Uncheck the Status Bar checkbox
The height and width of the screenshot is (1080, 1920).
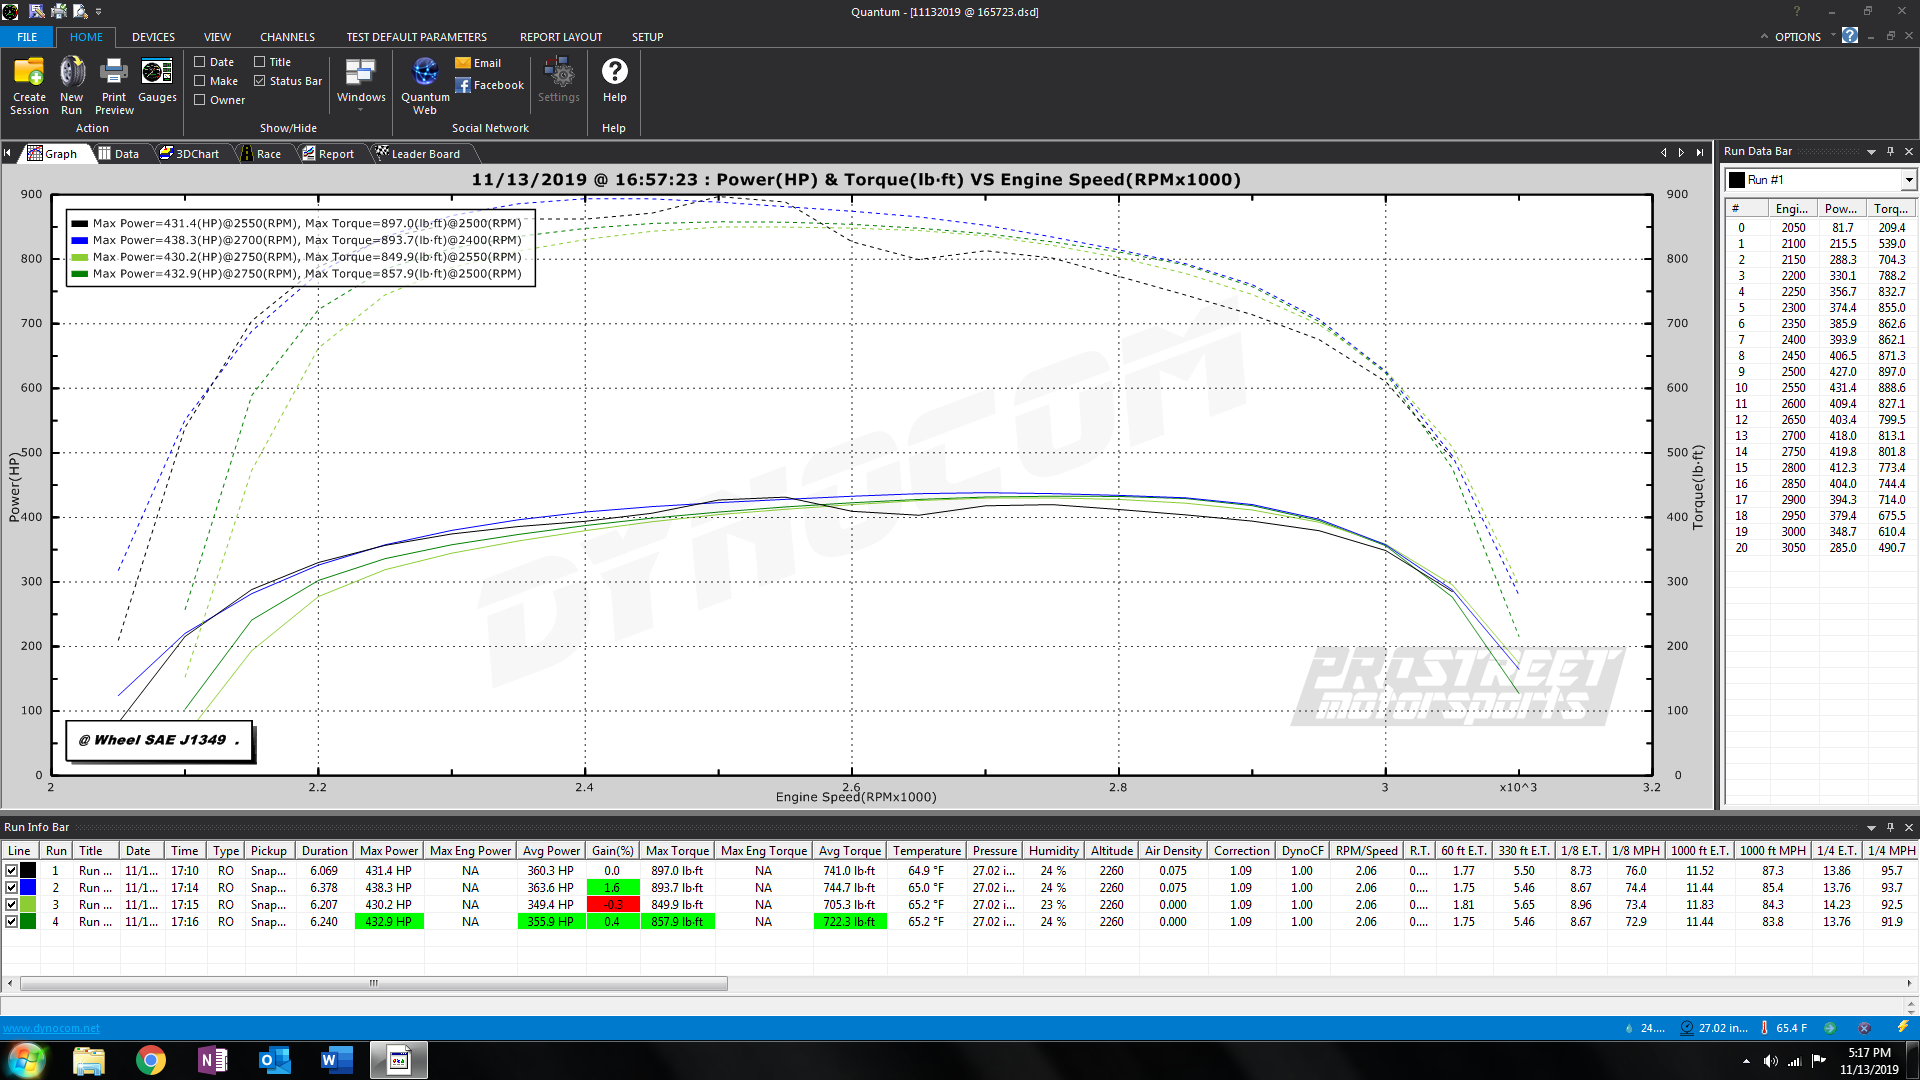260,81
